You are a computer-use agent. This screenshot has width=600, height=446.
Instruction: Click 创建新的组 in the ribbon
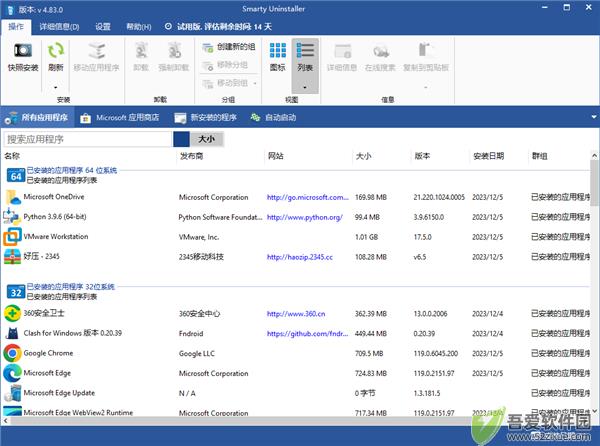[228, 47]
